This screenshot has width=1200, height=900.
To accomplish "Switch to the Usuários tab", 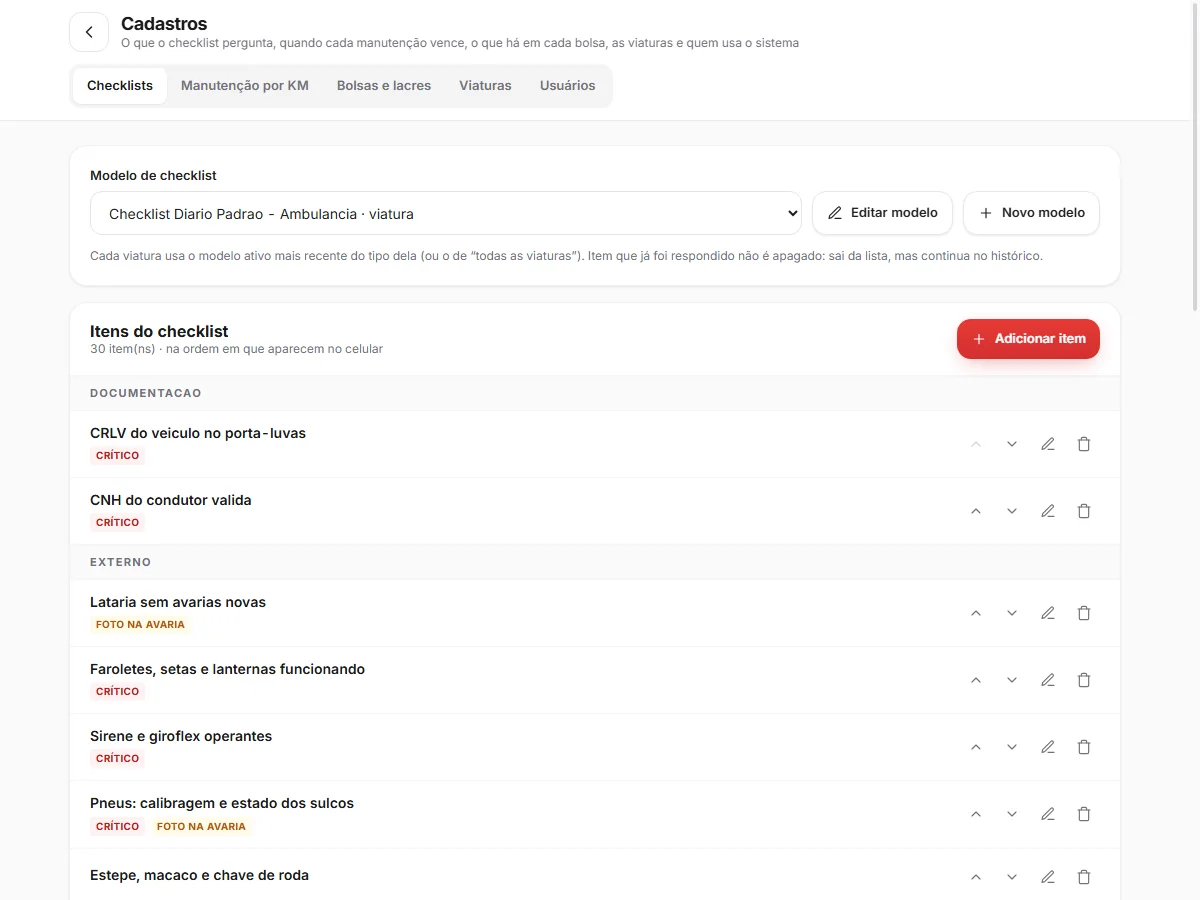I will 568,86.
